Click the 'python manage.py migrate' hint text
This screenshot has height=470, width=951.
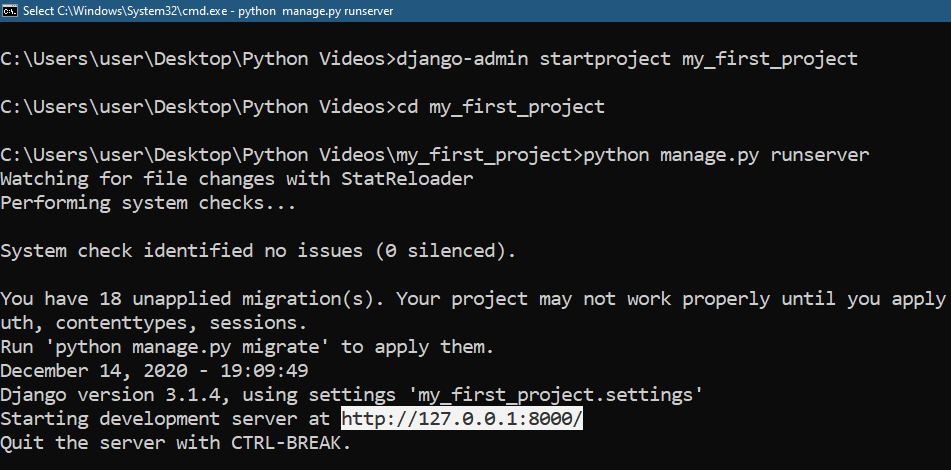click(173, 347)
